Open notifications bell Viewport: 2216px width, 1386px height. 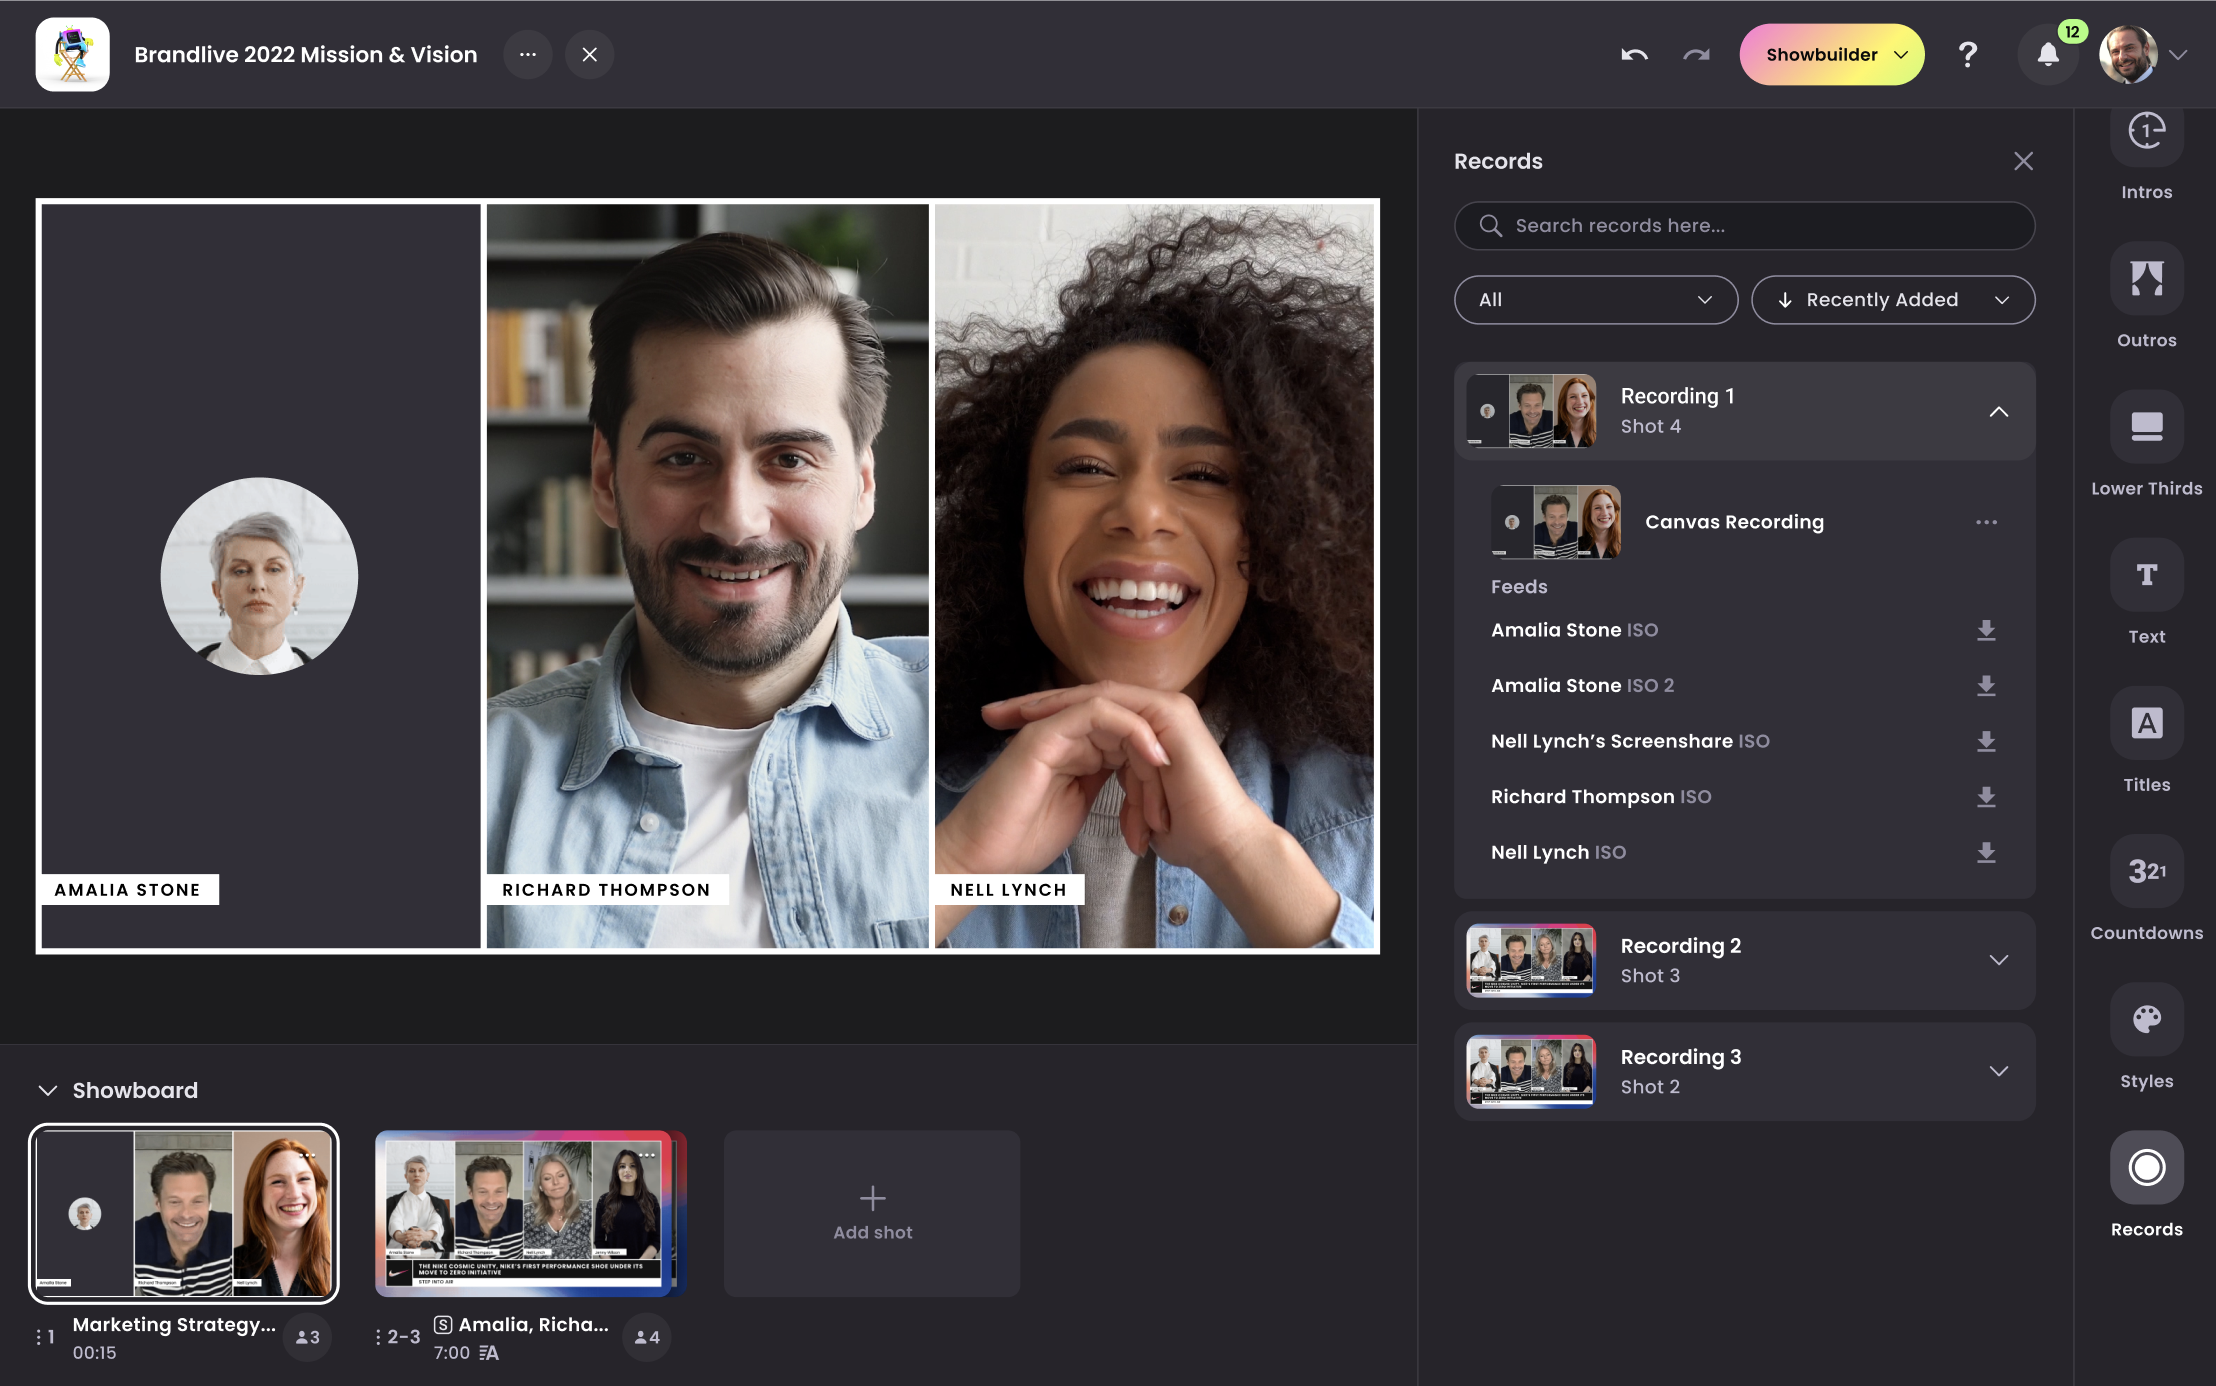point(2048,55)
